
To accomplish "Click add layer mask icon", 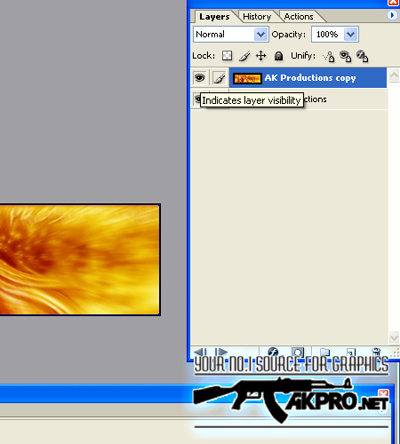I will coord(297,352).
